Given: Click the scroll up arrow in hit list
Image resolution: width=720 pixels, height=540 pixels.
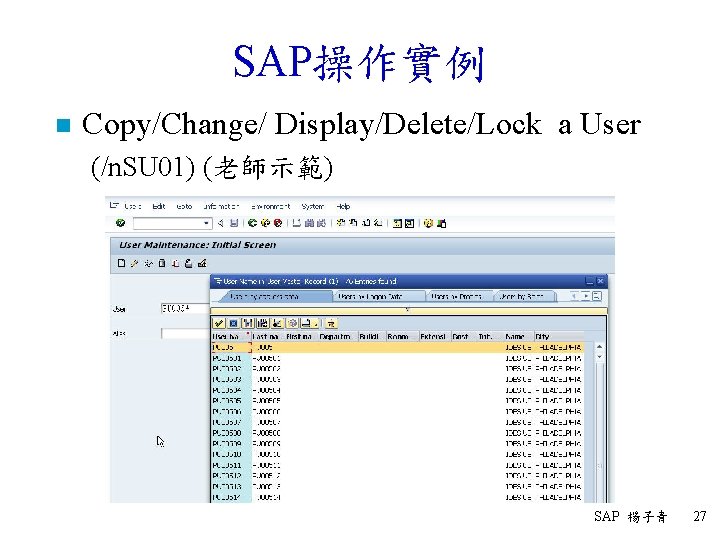Looking at the screenshot, I should tap(599, 347).
